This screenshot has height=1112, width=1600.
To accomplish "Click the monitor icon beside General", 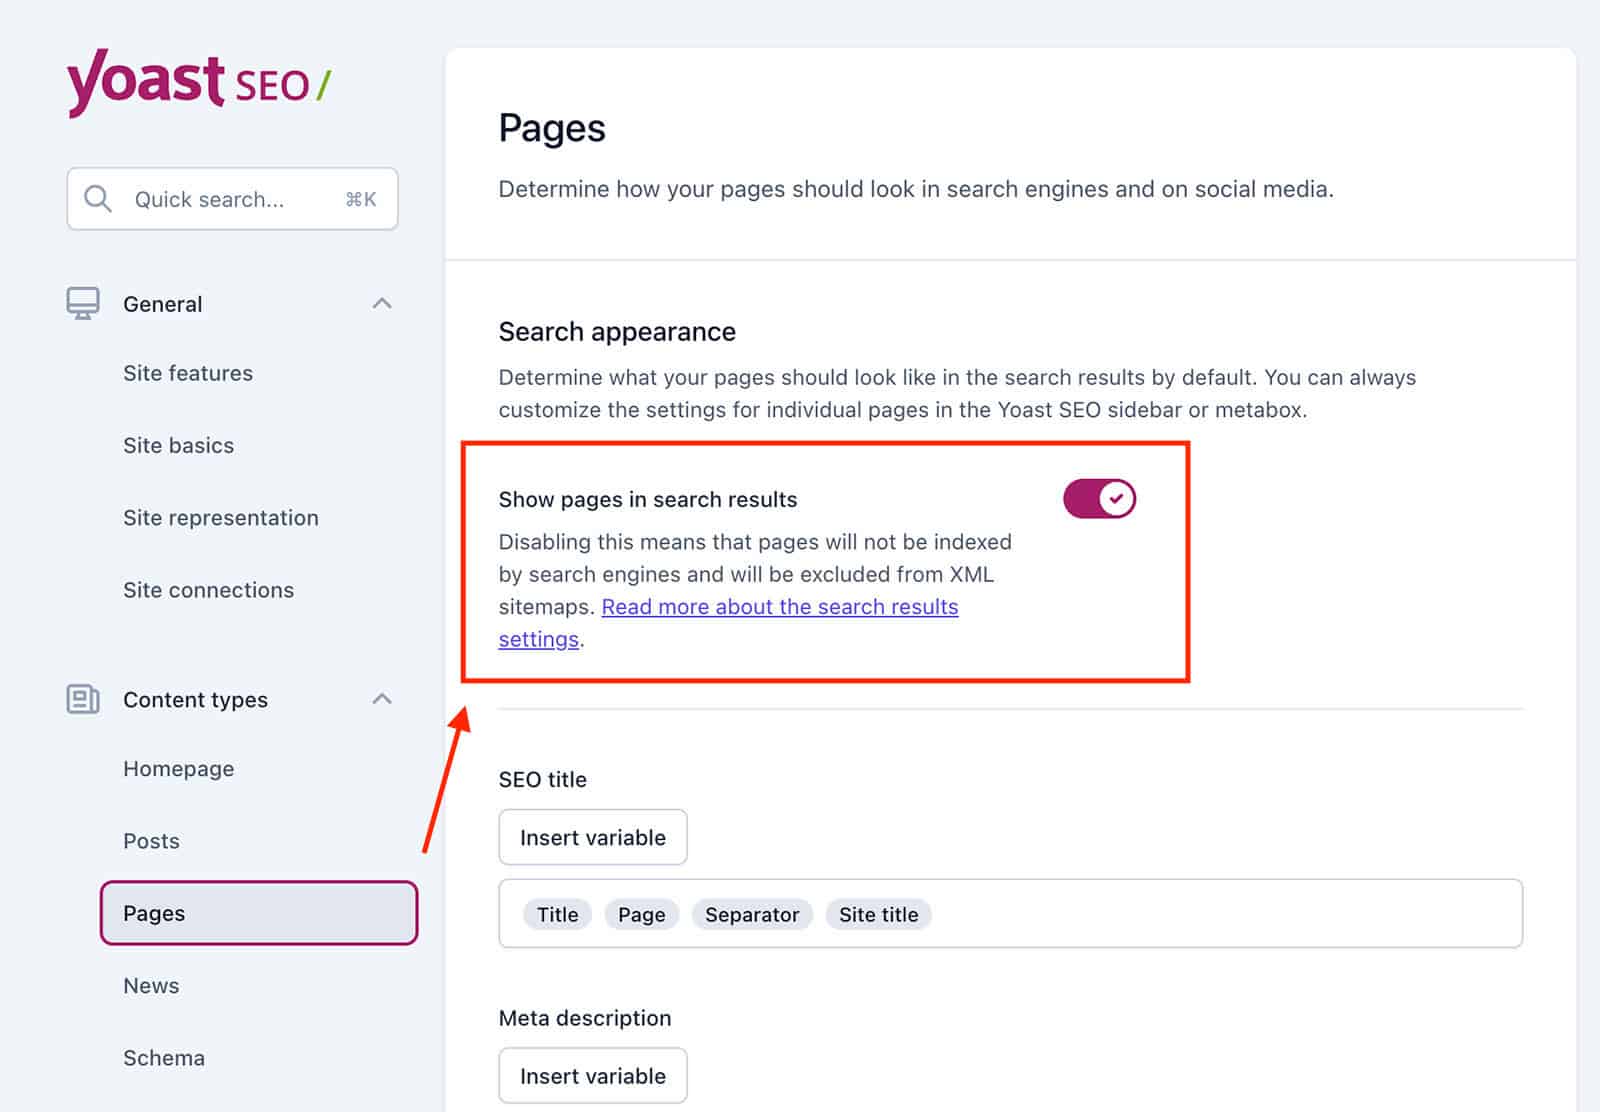I will point(83,302).
